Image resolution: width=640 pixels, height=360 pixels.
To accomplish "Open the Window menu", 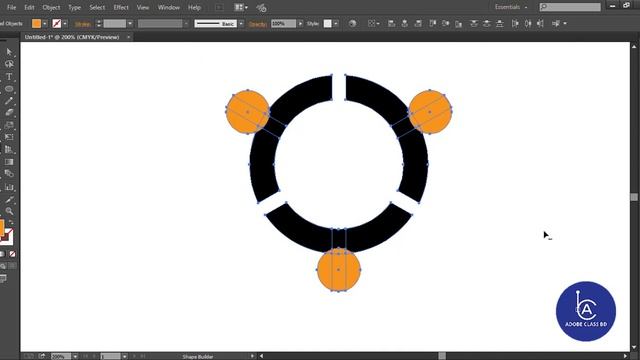I will 169,7.
